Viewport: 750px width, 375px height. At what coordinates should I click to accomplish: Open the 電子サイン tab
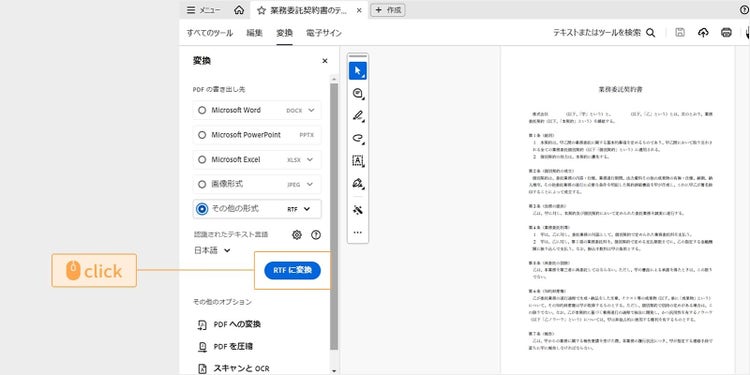click(x=324, y=33)
